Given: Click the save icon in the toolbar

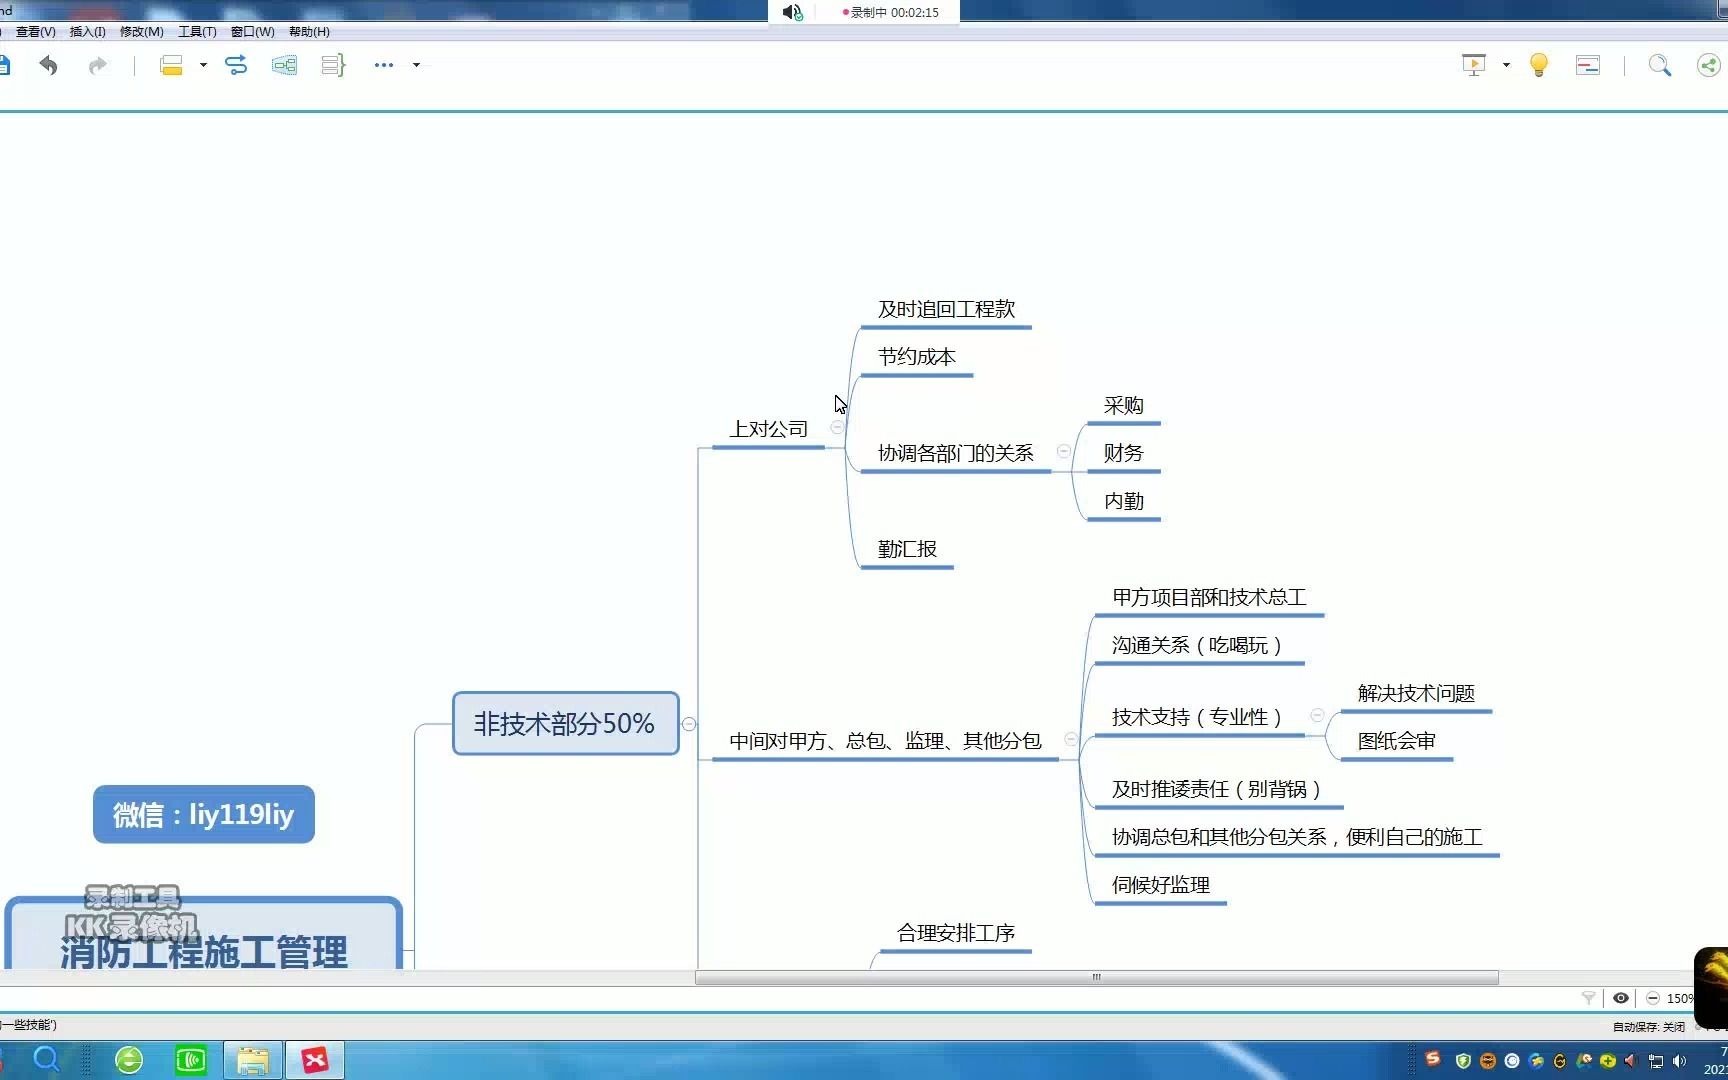Looking at the screenshot, I should (x=5, y=66).
